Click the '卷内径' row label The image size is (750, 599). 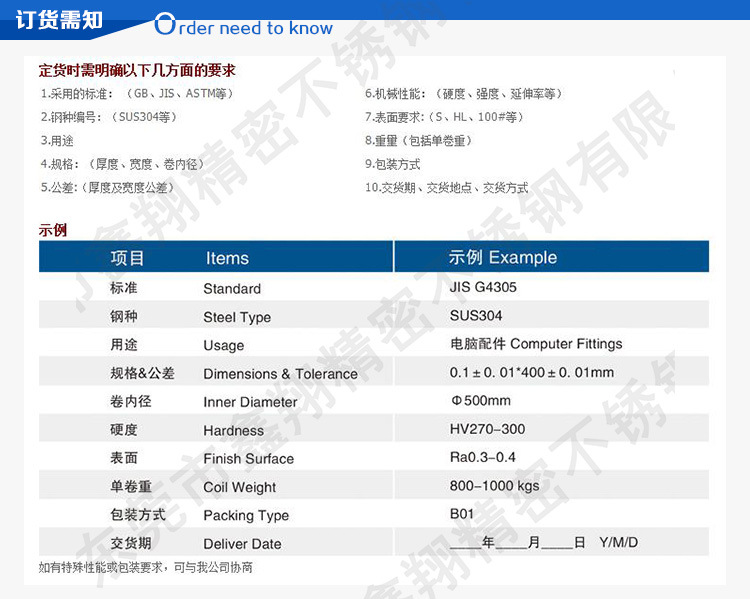(131, 401)
